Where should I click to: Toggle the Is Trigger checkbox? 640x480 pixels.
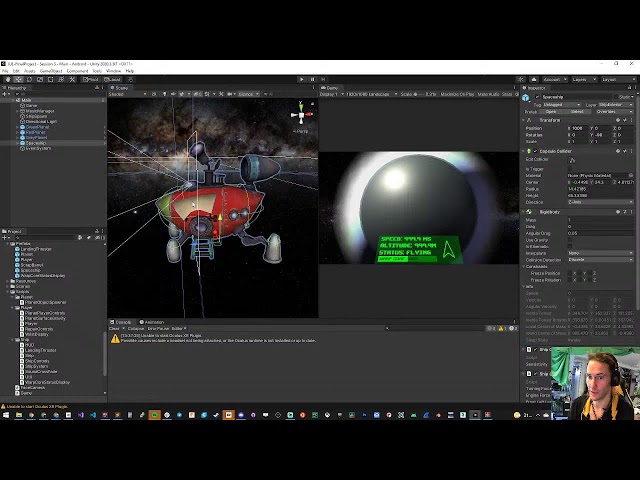coord(570,169)
